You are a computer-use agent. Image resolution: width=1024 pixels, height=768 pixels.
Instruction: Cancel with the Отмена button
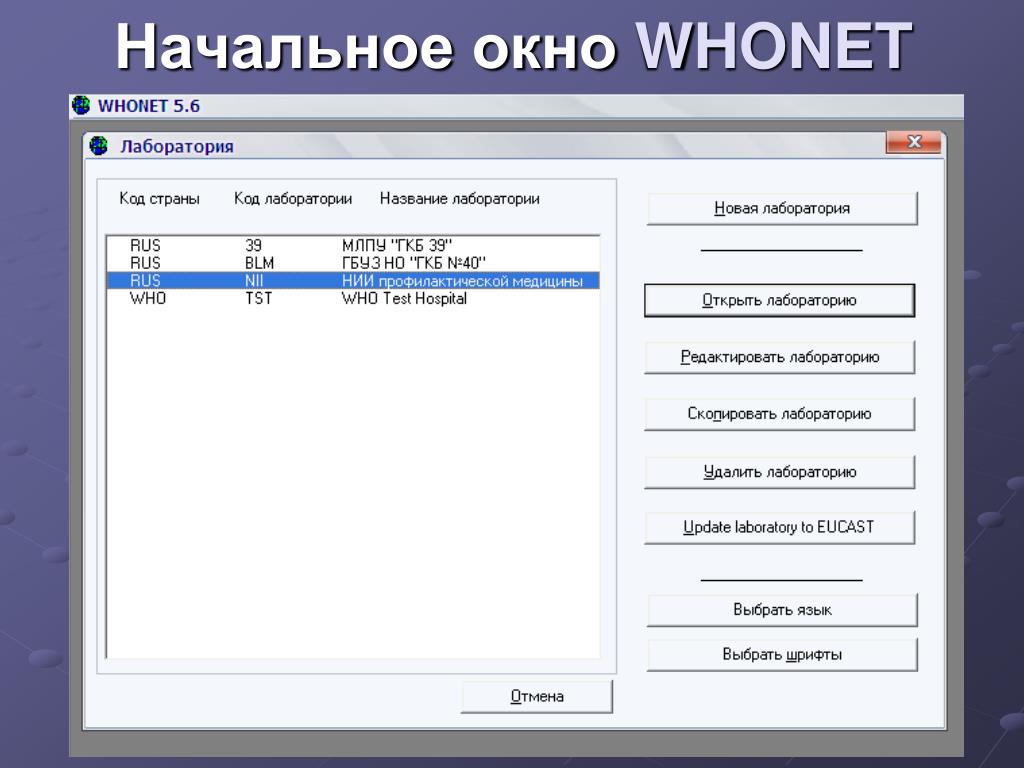537,697
